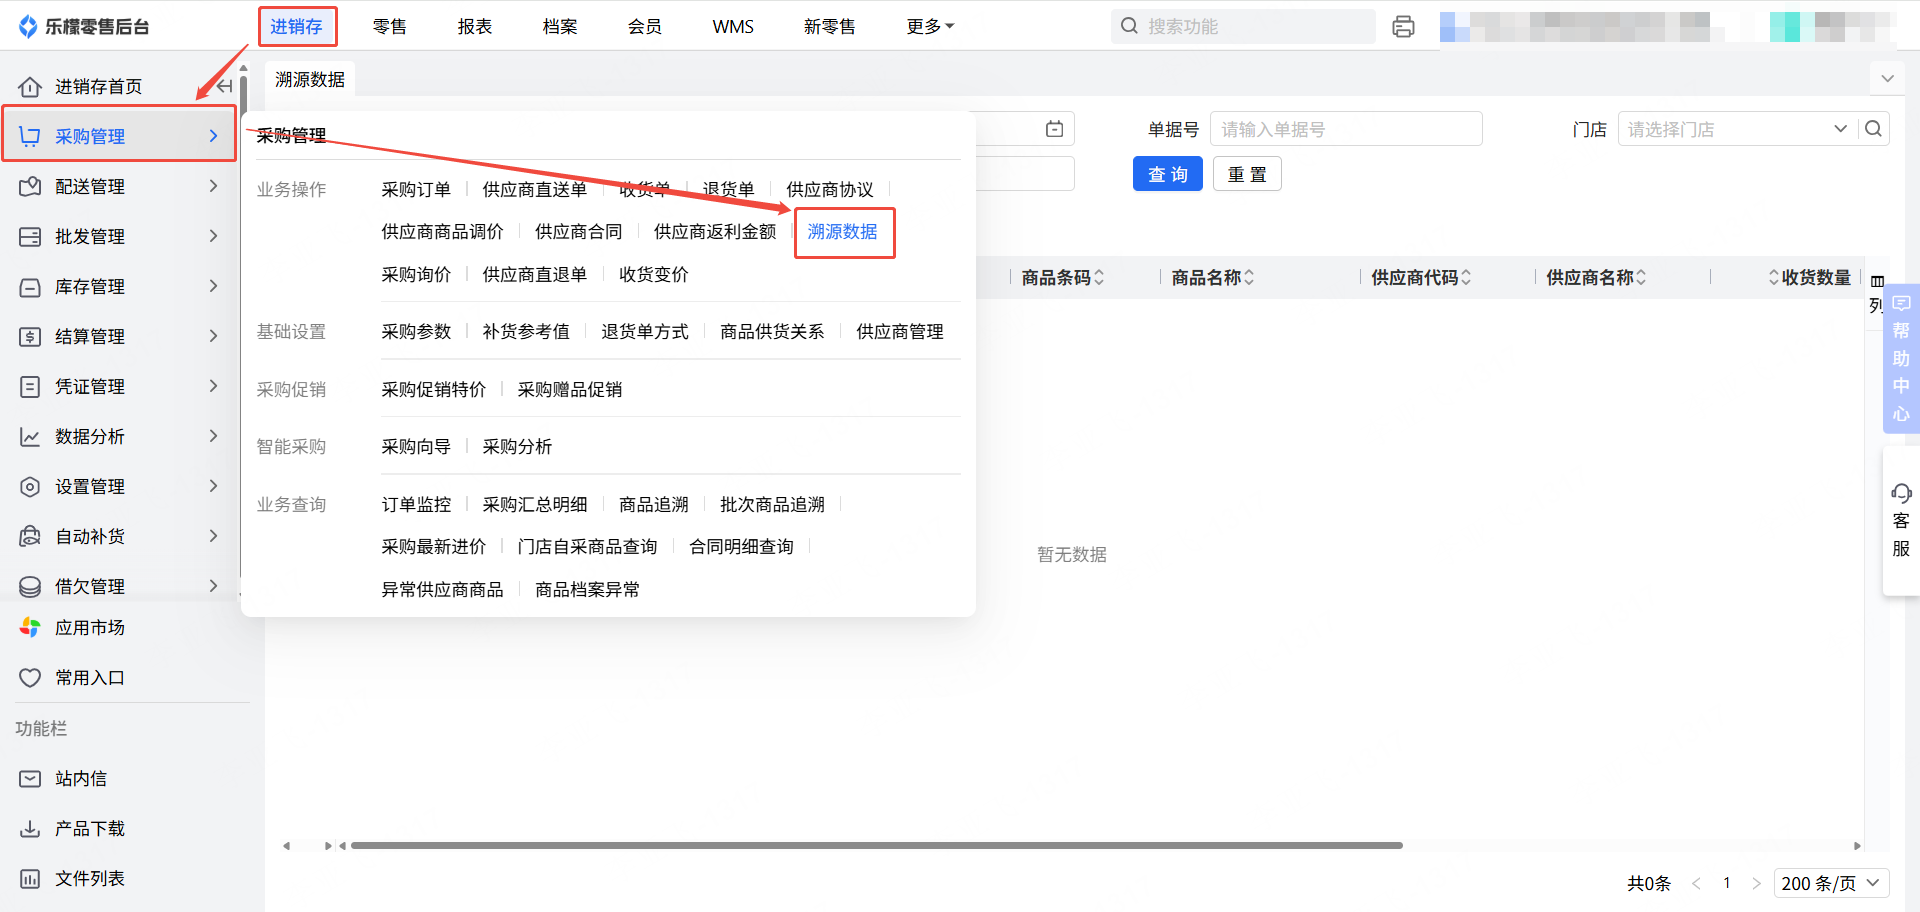Open the 更多 dropdown menu
This screenshot has width=1920, height=912.
click(930, 27)
